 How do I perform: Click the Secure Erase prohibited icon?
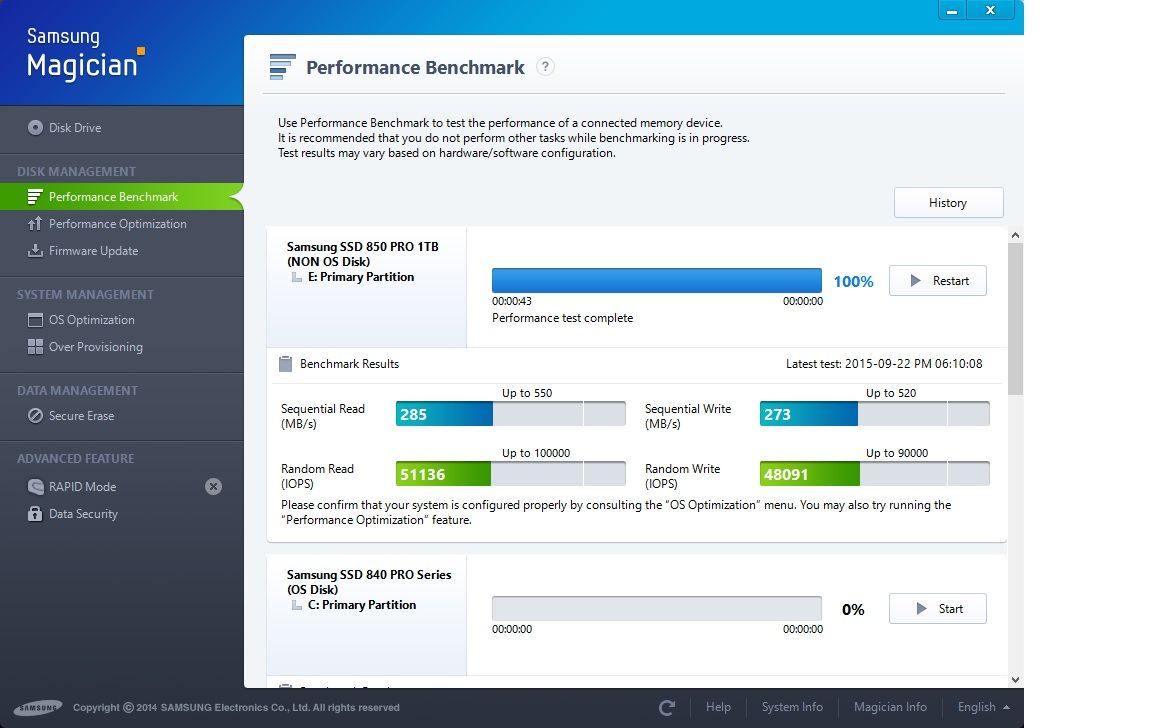tap(35, 416)
